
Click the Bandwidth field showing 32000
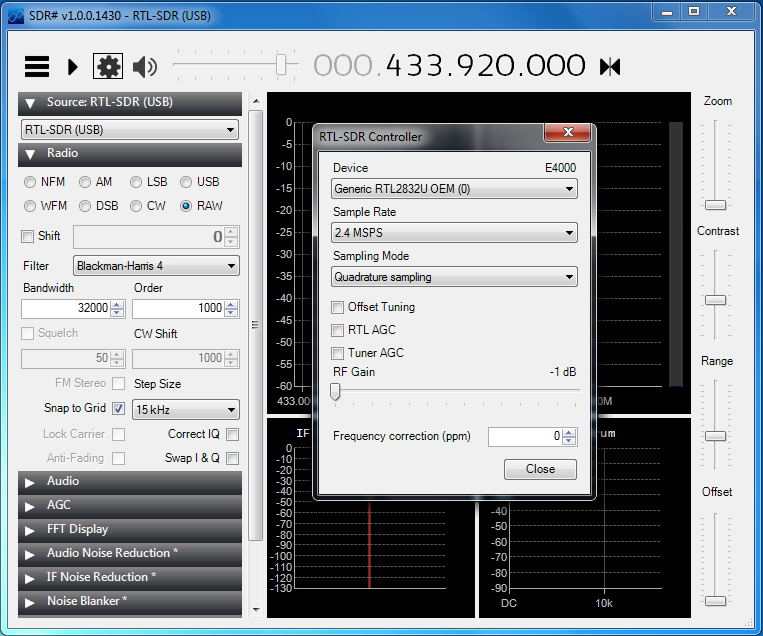click(x=66, y=309)
